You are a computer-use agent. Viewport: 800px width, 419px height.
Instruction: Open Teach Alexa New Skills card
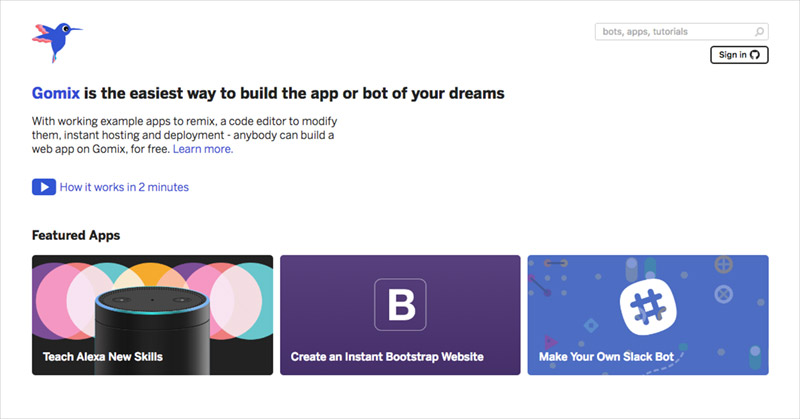(x=153, y=315)
